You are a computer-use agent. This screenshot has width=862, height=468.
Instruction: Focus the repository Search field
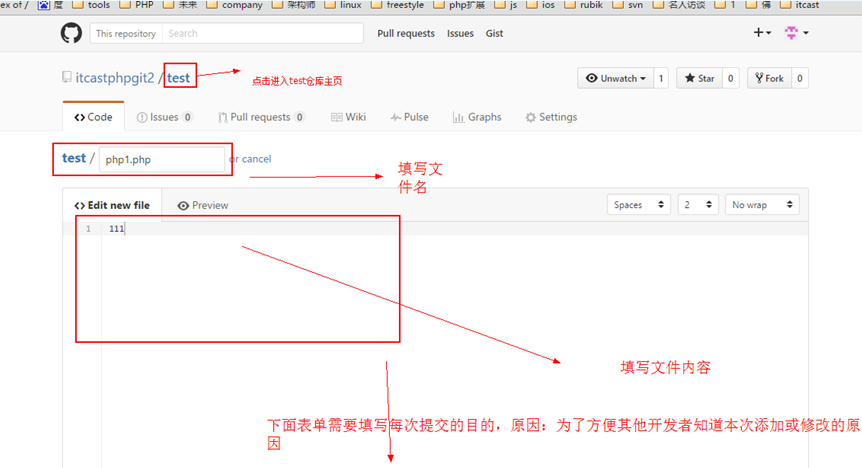(263, 34)
